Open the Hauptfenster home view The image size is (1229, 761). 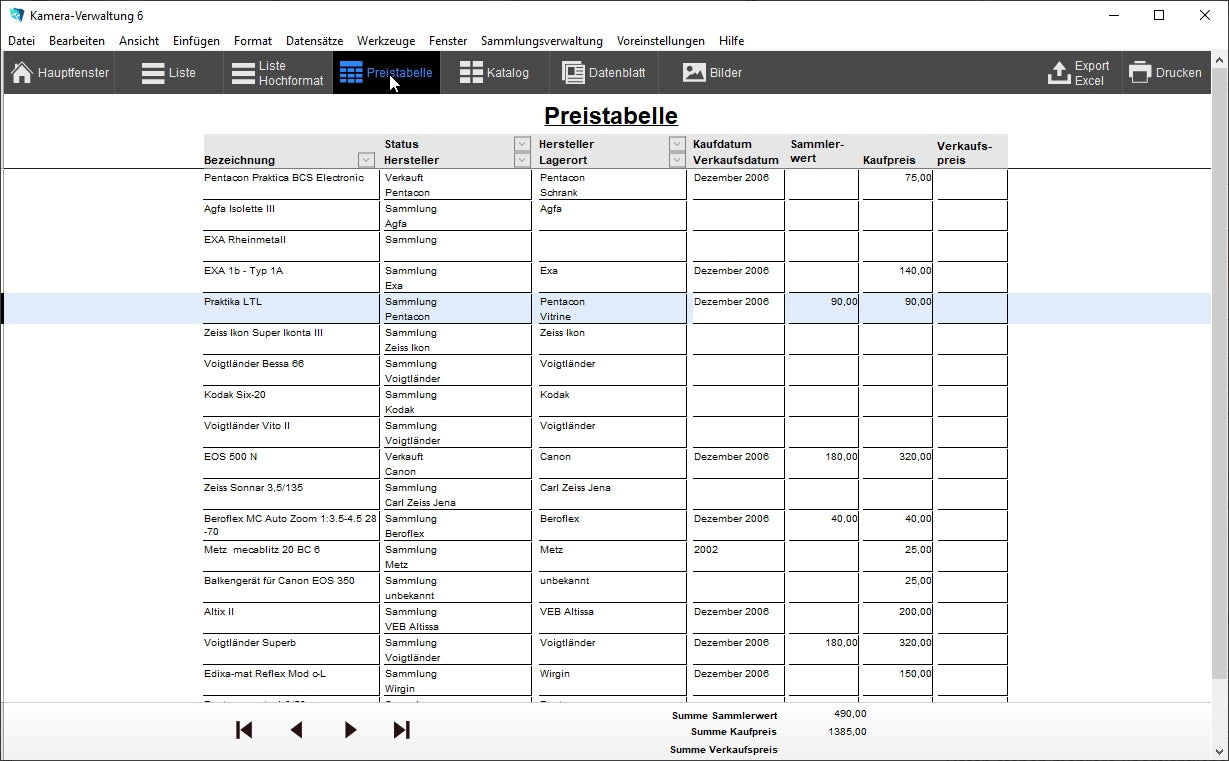click(x=60, y=73)
